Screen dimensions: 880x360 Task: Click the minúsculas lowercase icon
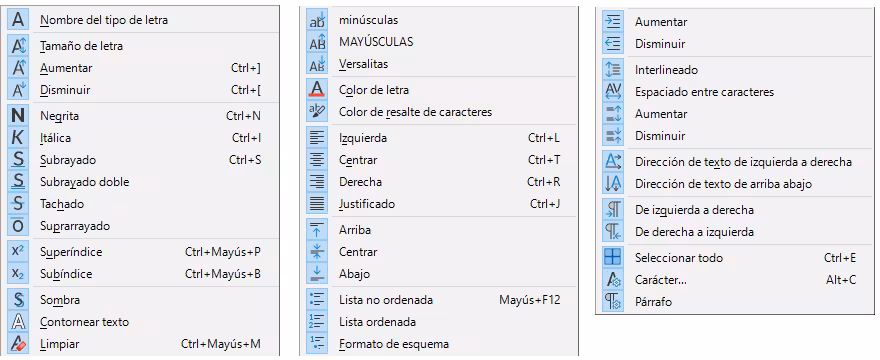tap(317, 20)
